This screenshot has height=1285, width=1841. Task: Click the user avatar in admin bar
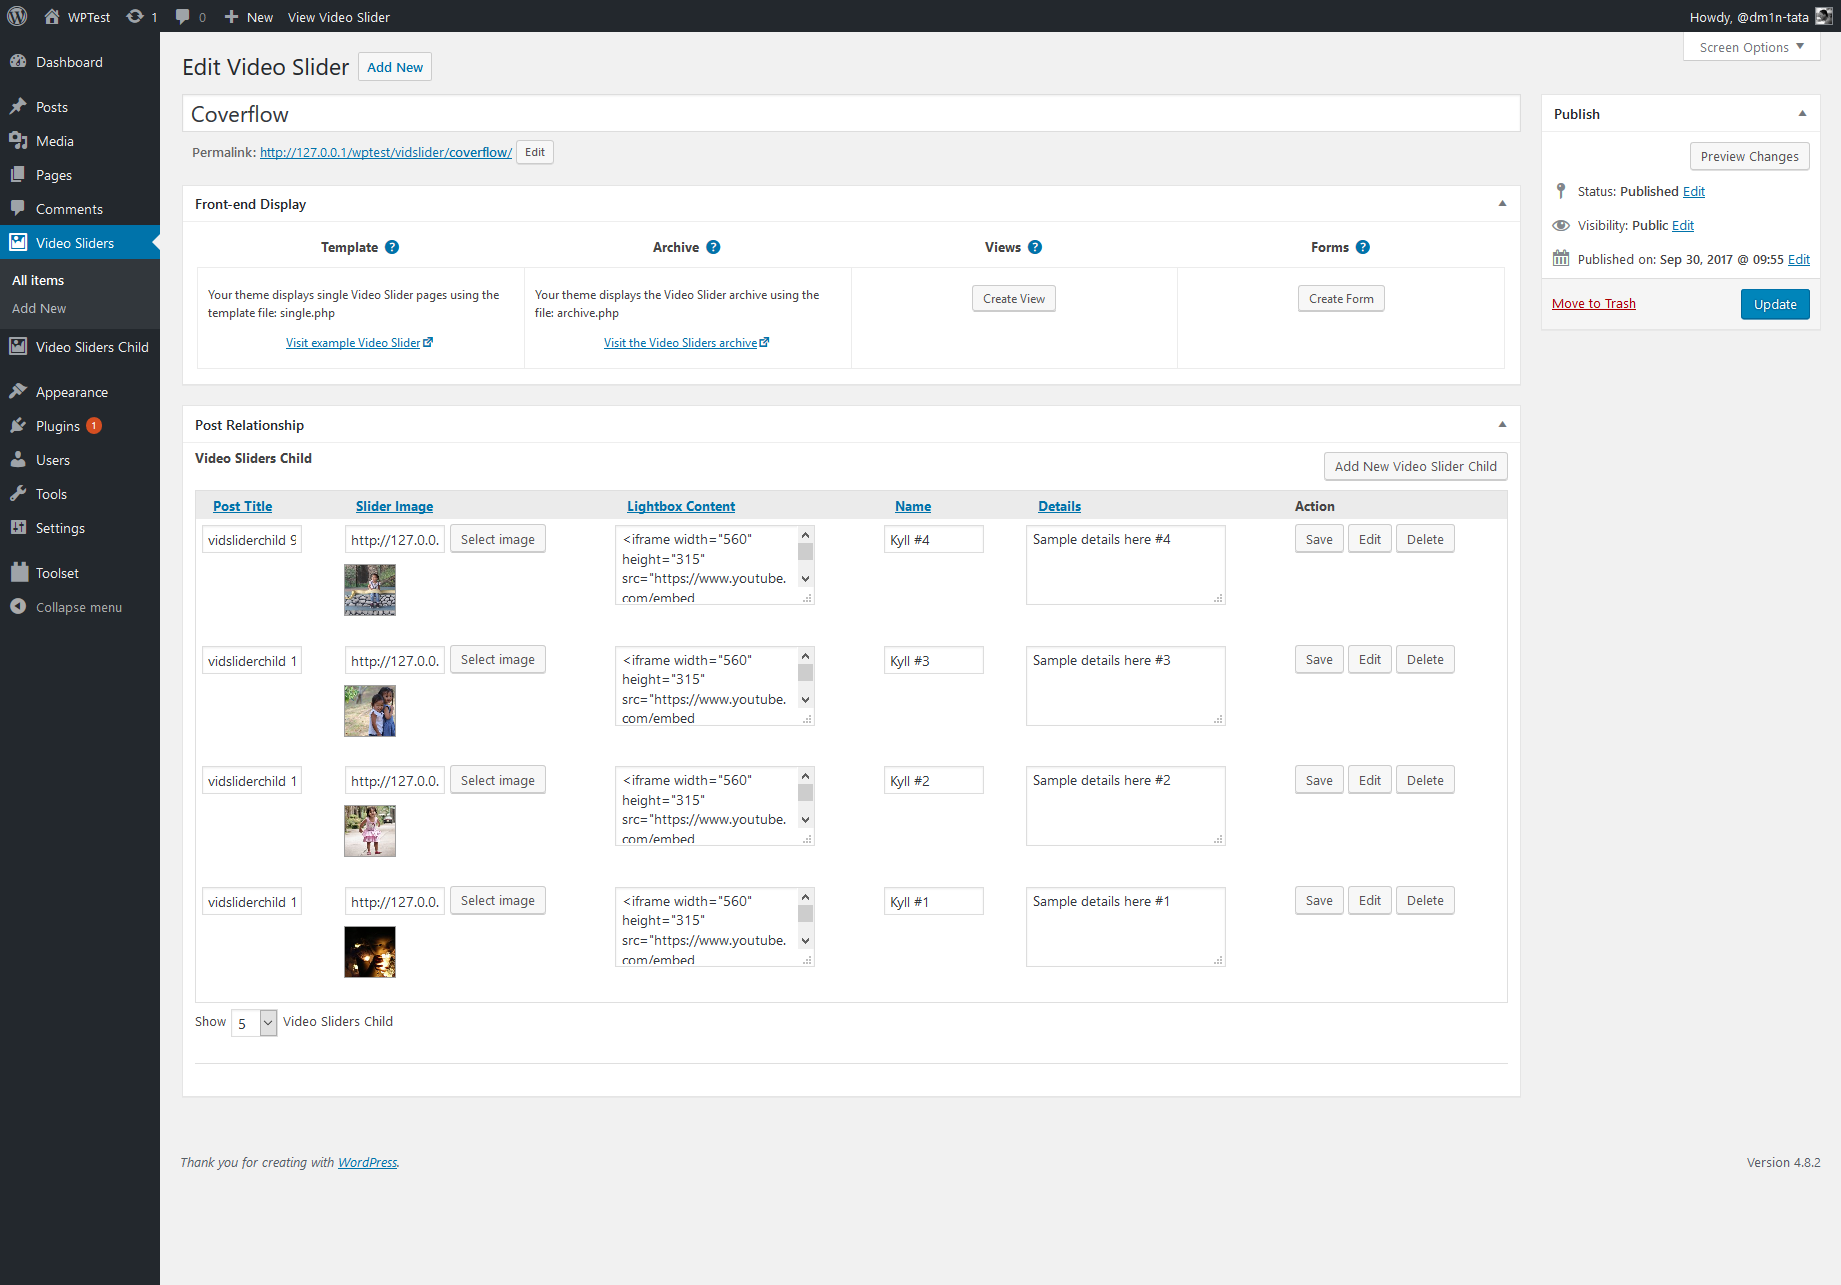pos(1824,16)
